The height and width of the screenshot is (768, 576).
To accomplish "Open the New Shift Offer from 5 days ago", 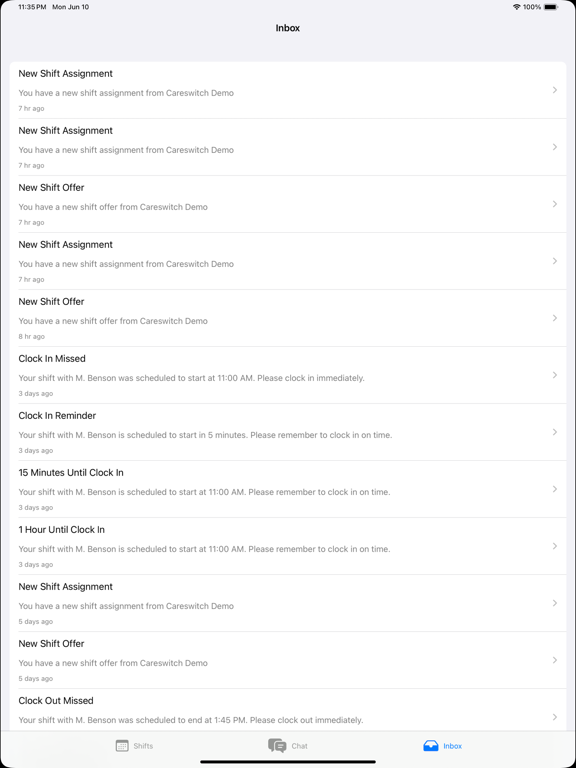I will pyautogui.click(x=288, y=660).
